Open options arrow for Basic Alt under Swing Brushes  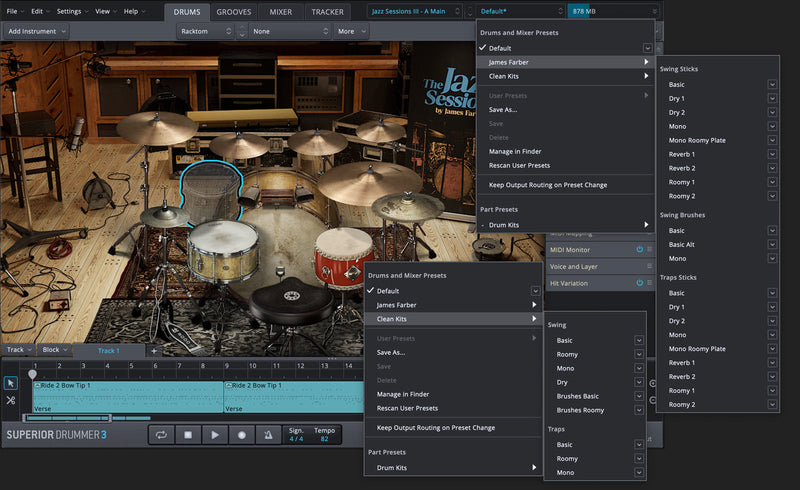pos(772,244)
